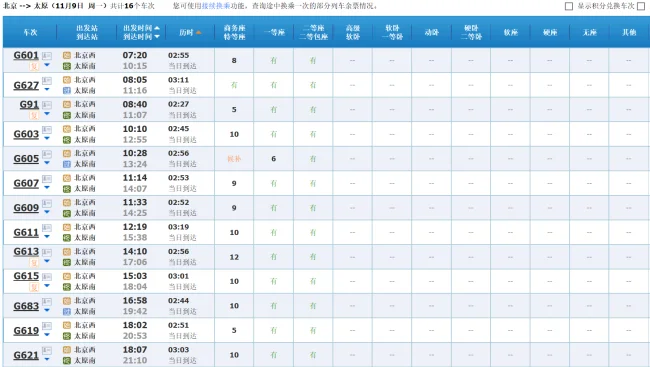The image size is (650, 367).
Task: Open the ID card icon beside G611
Action: coord(47,228)
